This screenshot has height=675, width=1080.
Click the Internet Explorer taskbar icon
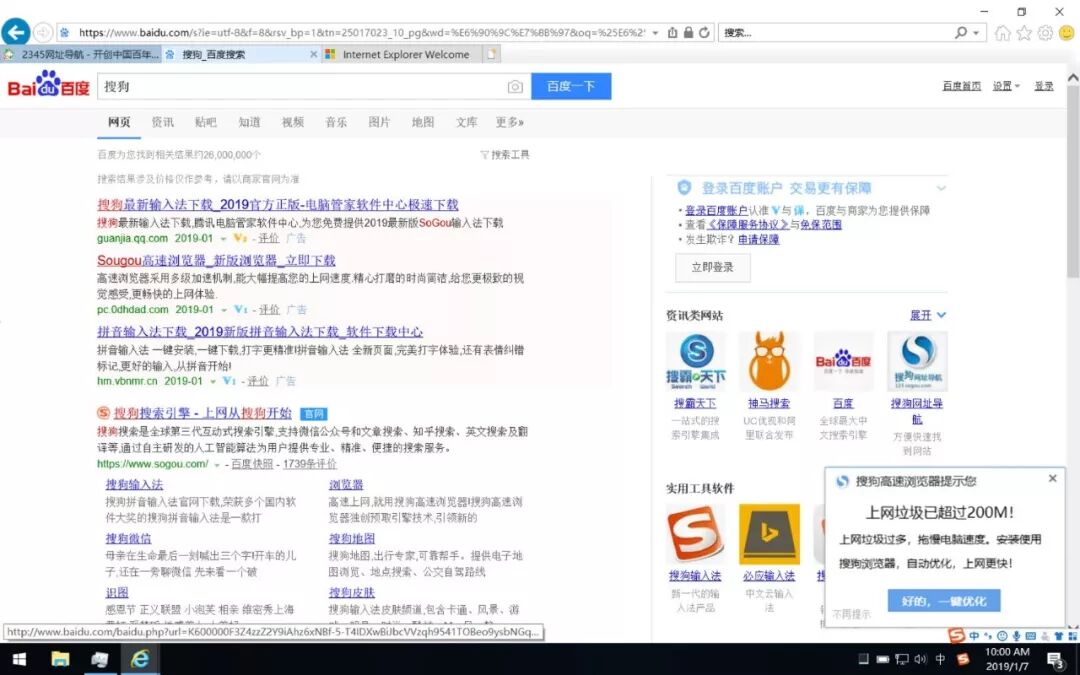click(x=141, y=659)
